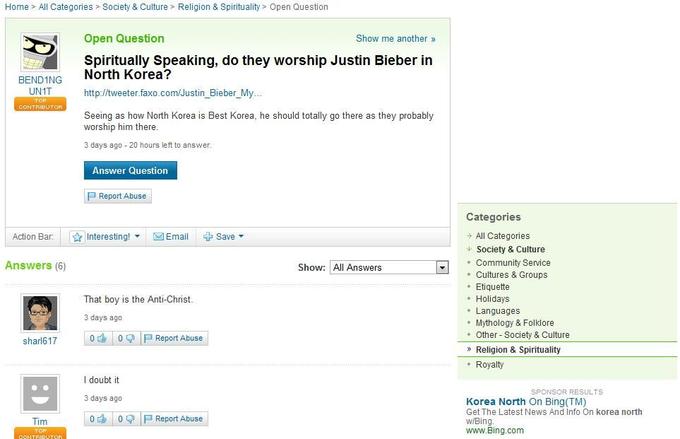Click 'I doubt it' answer text
This screenshot has width=680, height=439.
[x=101, y=380]
